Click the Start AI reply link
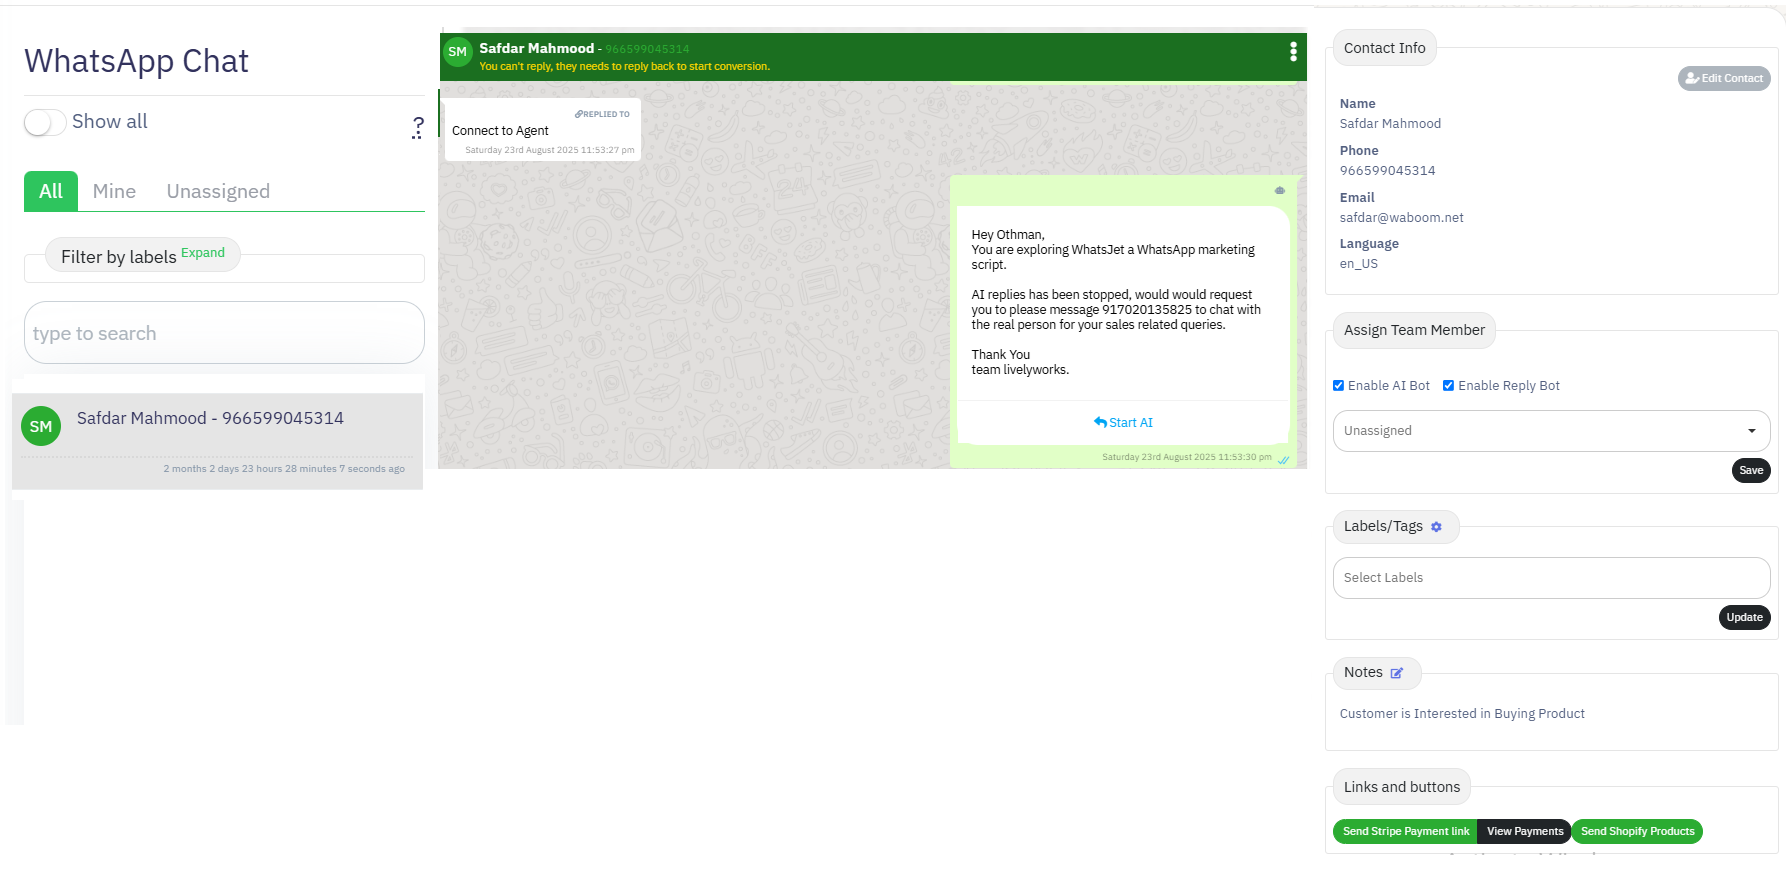 [1123, 423]
